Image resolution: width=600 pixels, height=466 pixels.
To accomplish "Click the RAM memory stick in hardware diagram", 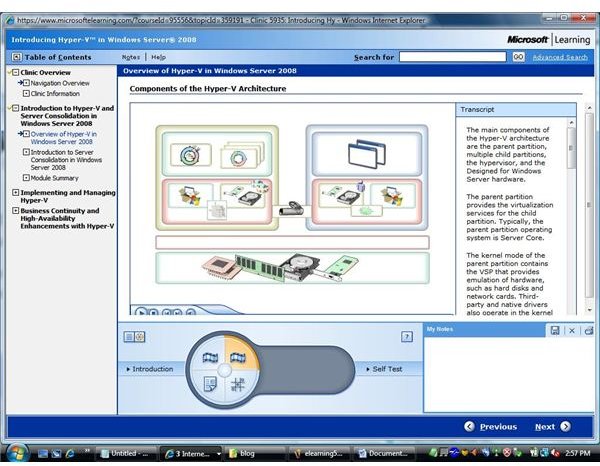I will 259,267.
